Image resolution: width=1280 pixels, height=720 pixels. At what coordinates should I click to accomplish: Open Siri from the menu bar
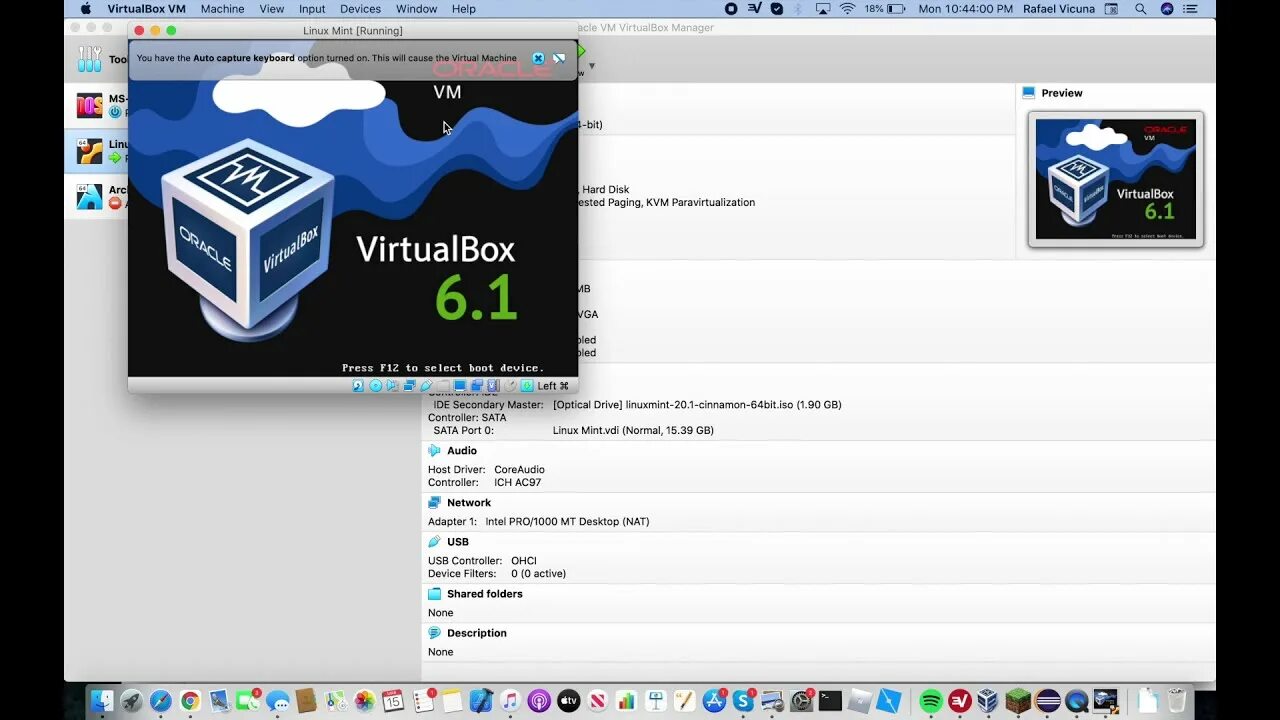(1167, 9)
